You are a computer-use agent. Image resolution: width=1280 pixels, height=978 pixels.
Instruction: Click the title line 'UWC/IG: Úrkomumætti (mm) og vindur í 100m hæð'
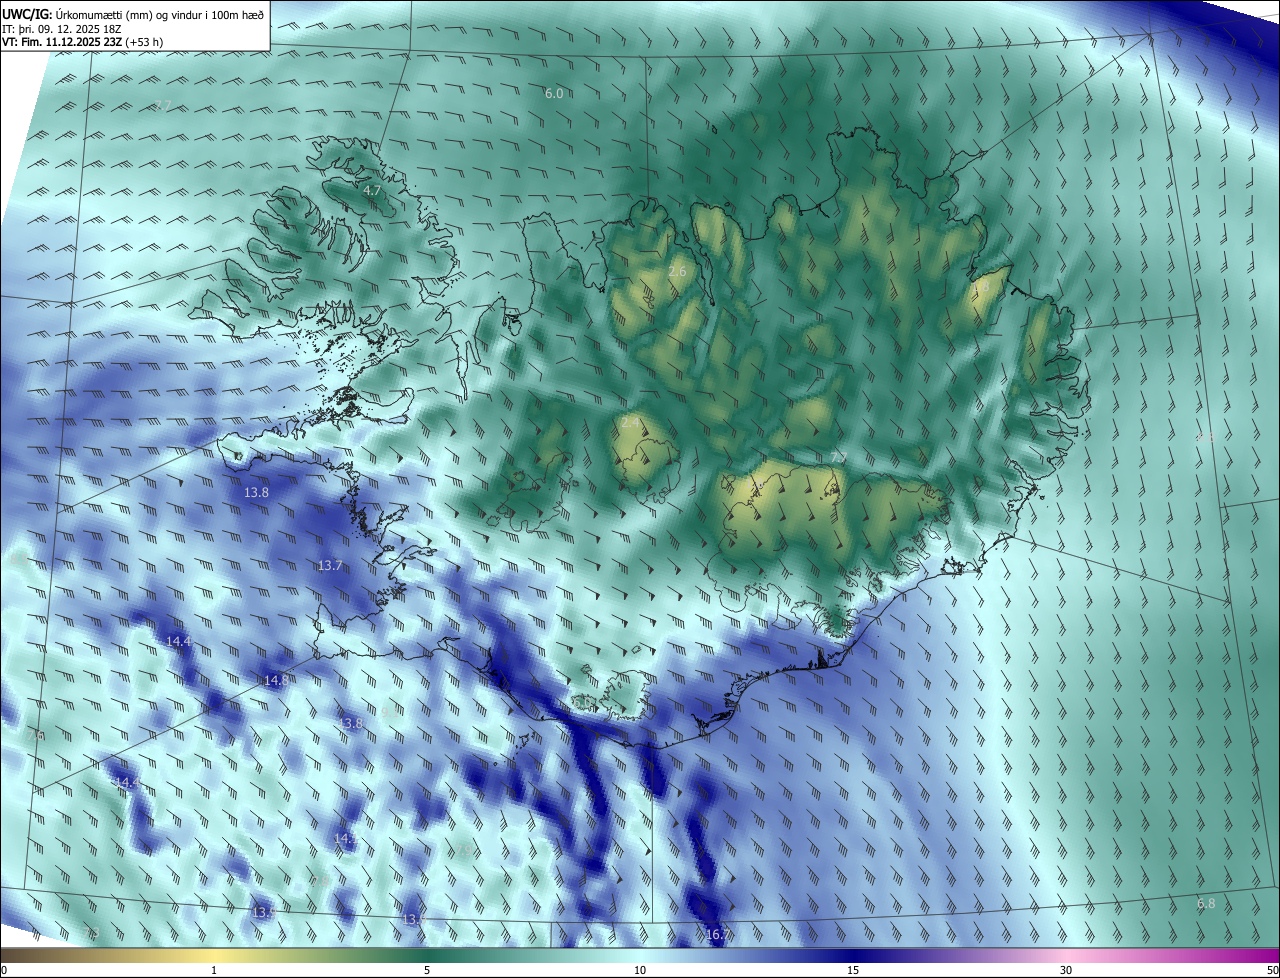133,14
